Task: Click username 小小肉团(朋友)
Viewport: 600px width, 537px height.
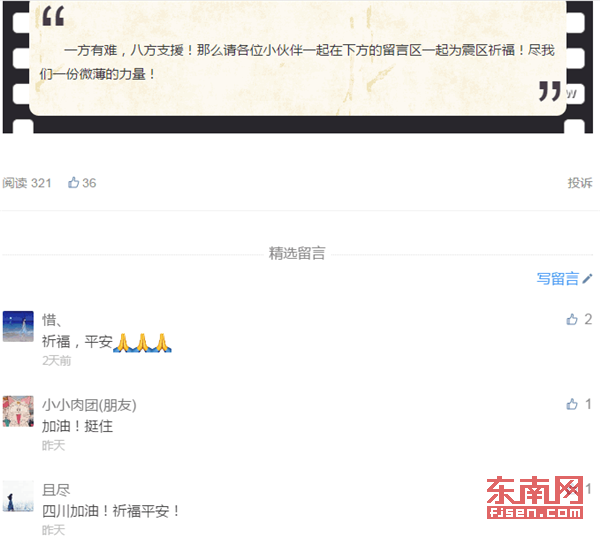Action: 89,405
